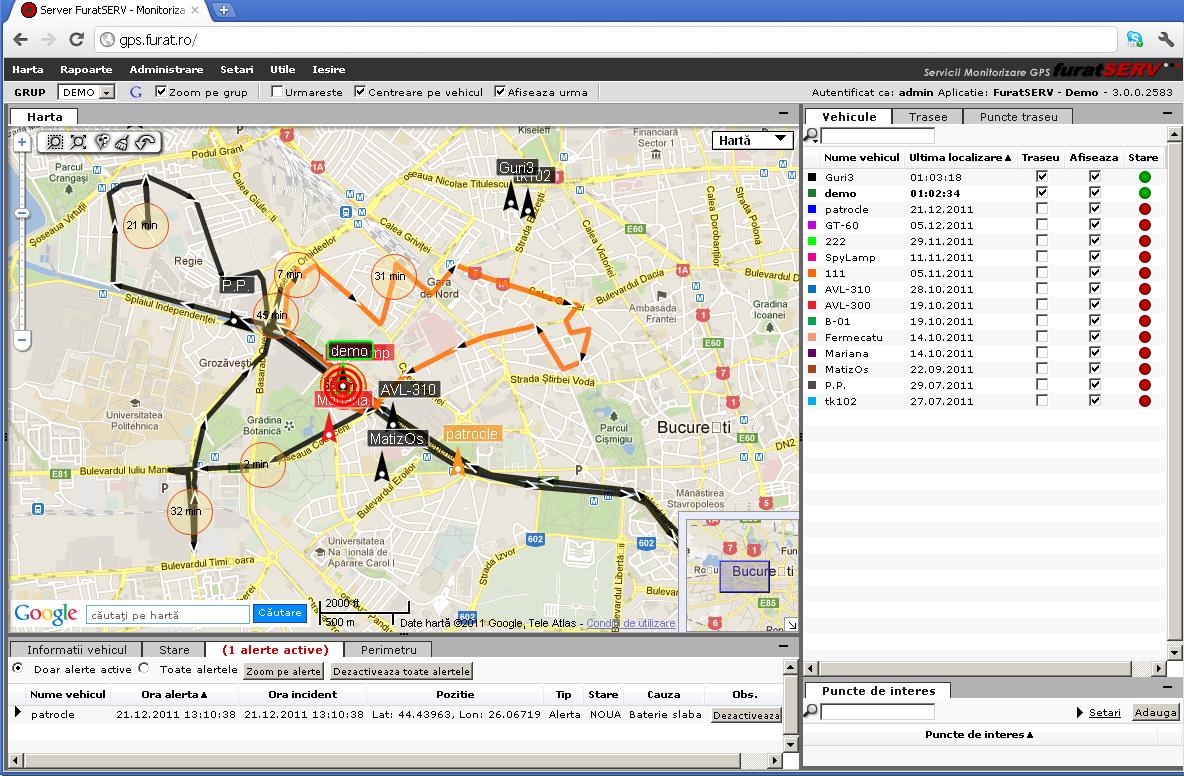Open a new browser tab
Screen dimensions: 1184x776
point(224,10)
